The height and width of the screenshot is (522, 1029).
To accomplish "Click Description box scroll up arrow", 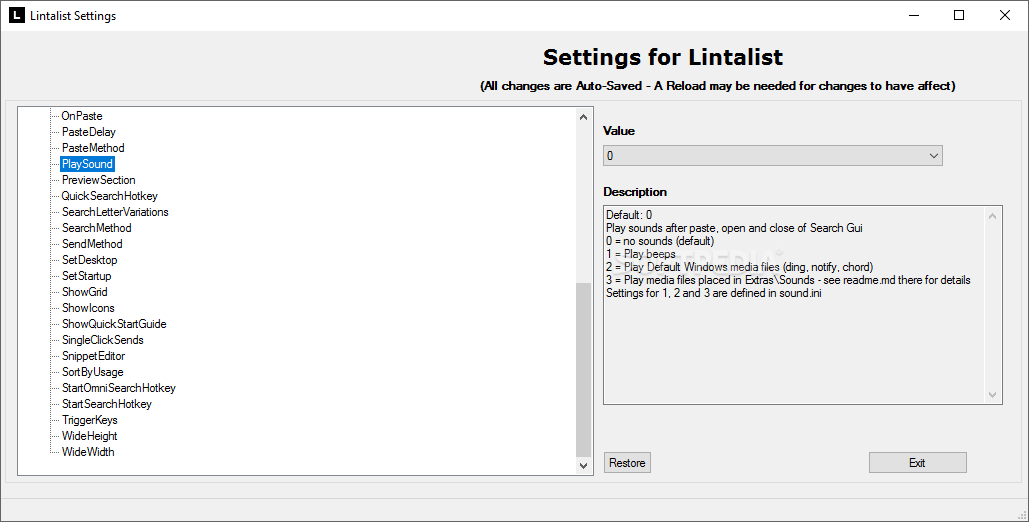I will 992,216.
